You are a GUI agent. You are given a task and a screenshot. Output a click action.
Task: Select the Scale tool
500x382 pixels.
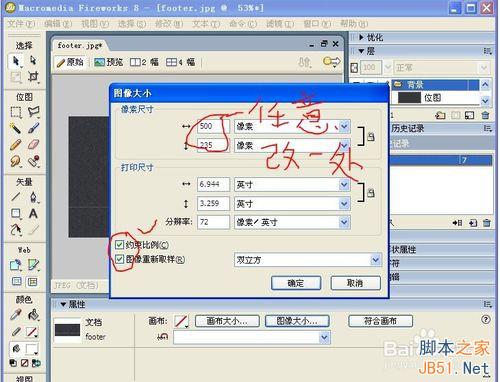16,77
